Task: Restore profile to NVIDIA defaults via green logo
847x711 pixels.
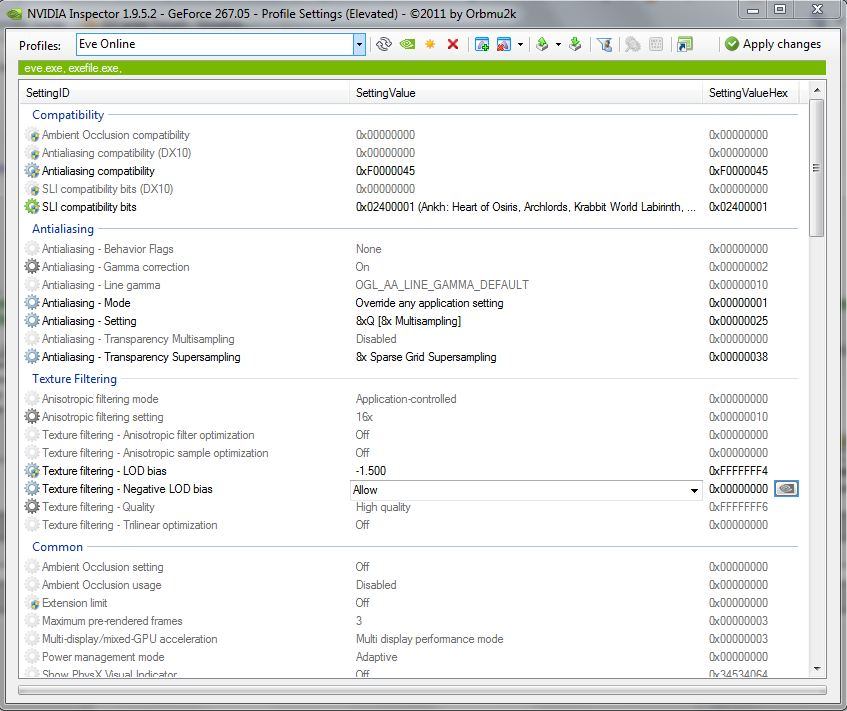Action: click(407, 44)
